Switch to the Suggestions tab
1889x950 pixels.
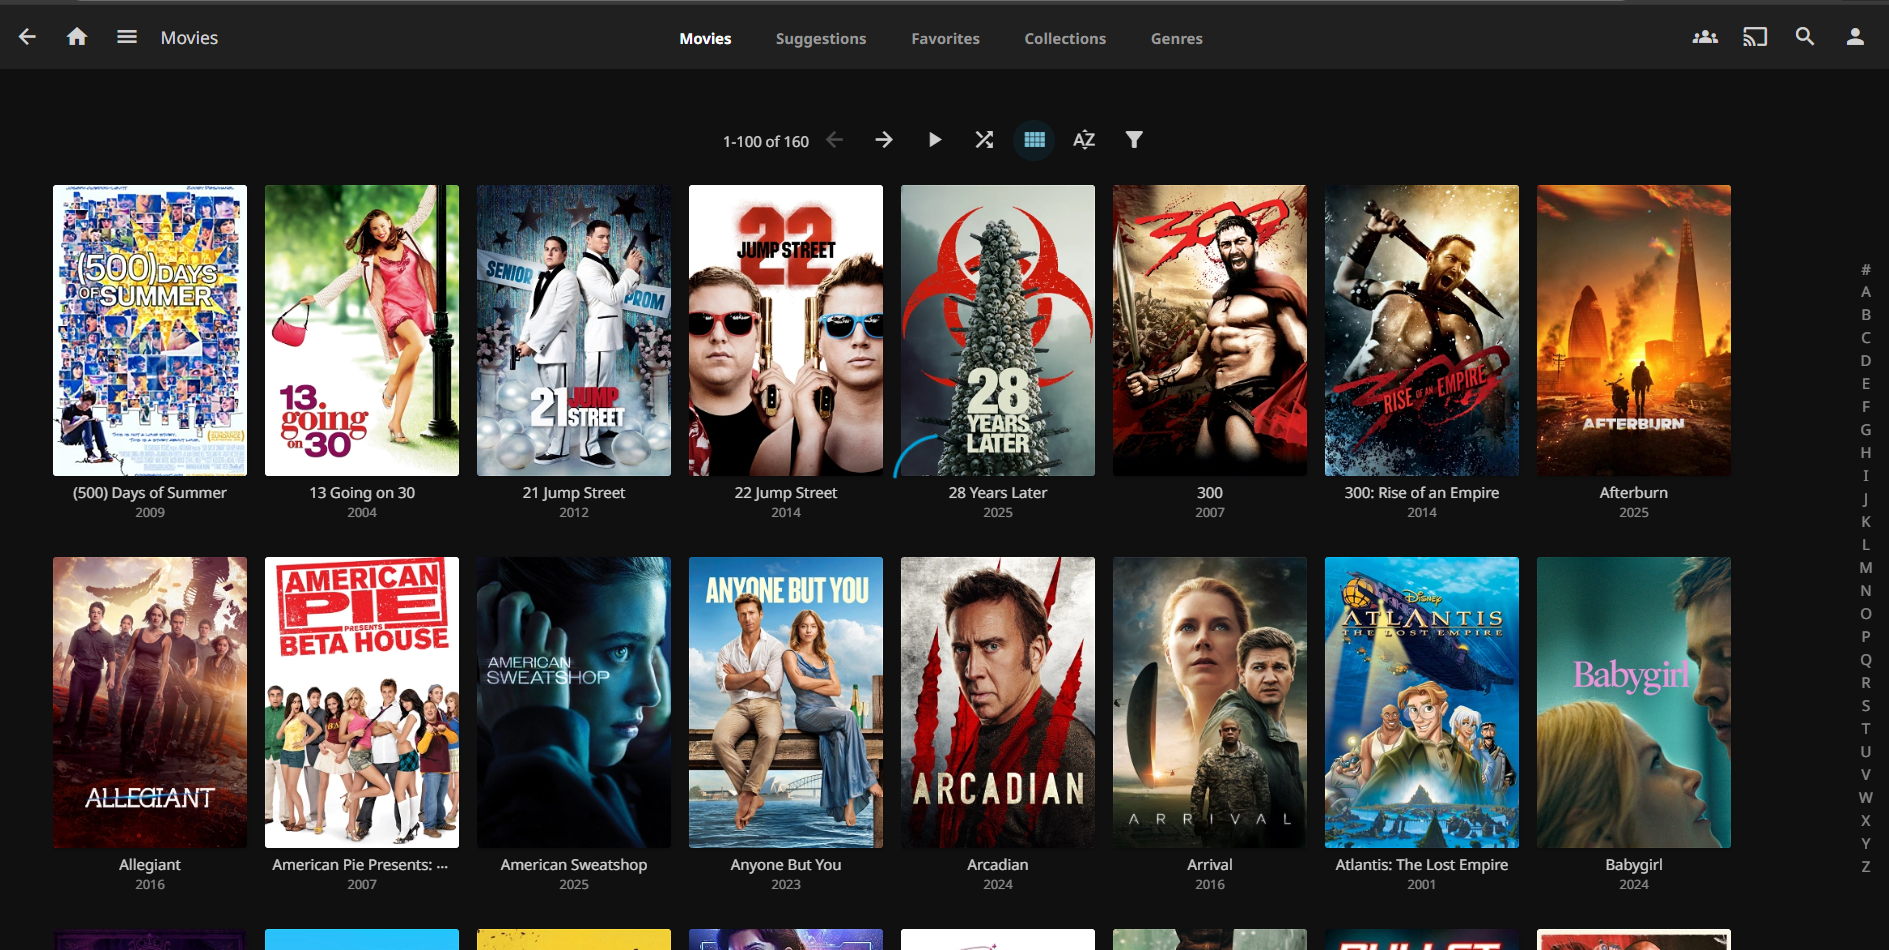coord(820,39)
